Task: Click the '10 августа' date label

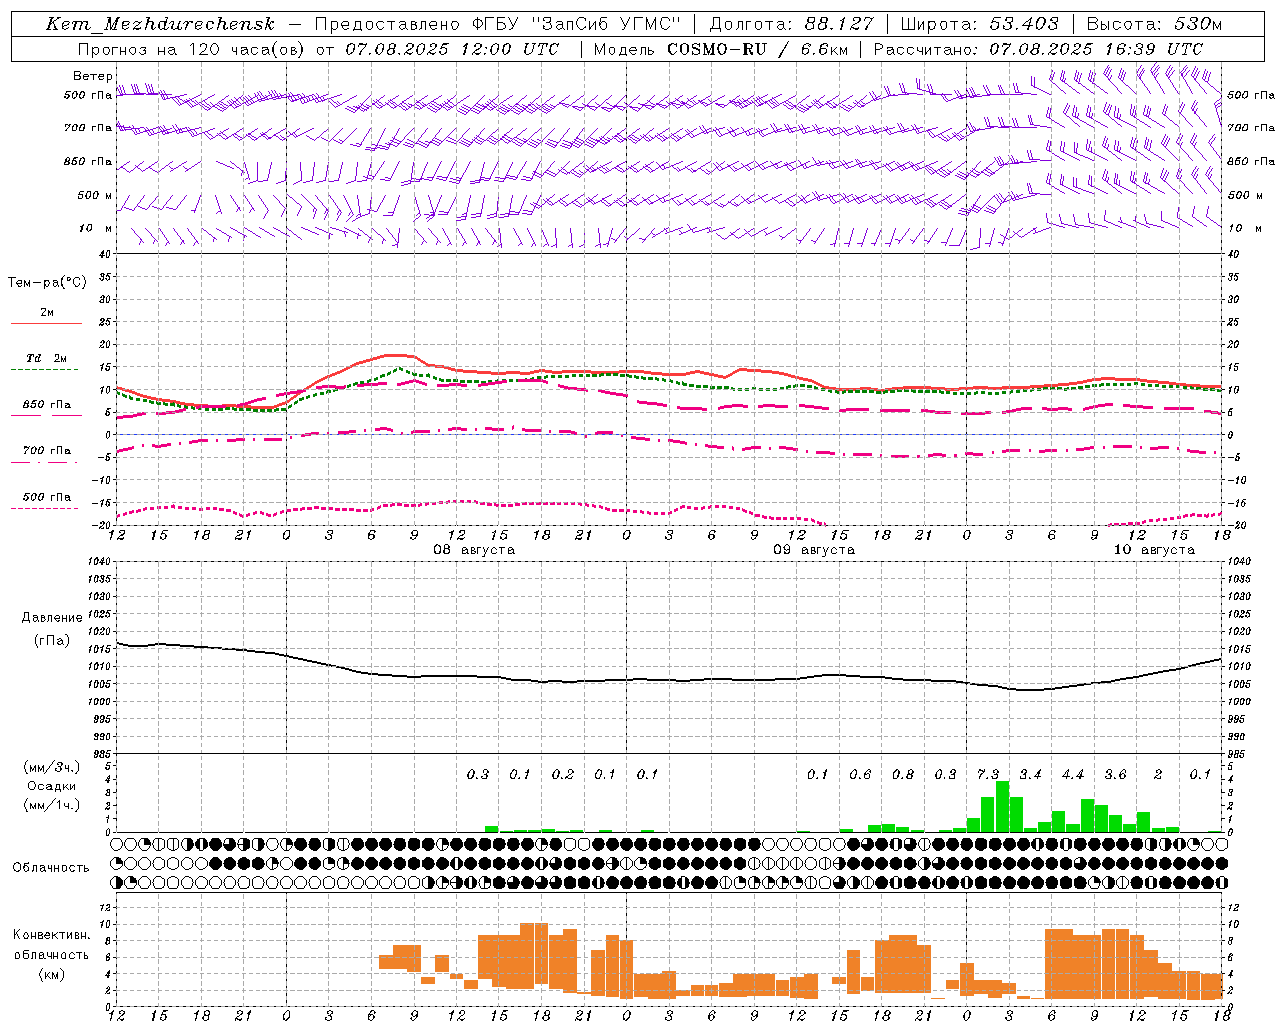Action: click(1154, 550)
